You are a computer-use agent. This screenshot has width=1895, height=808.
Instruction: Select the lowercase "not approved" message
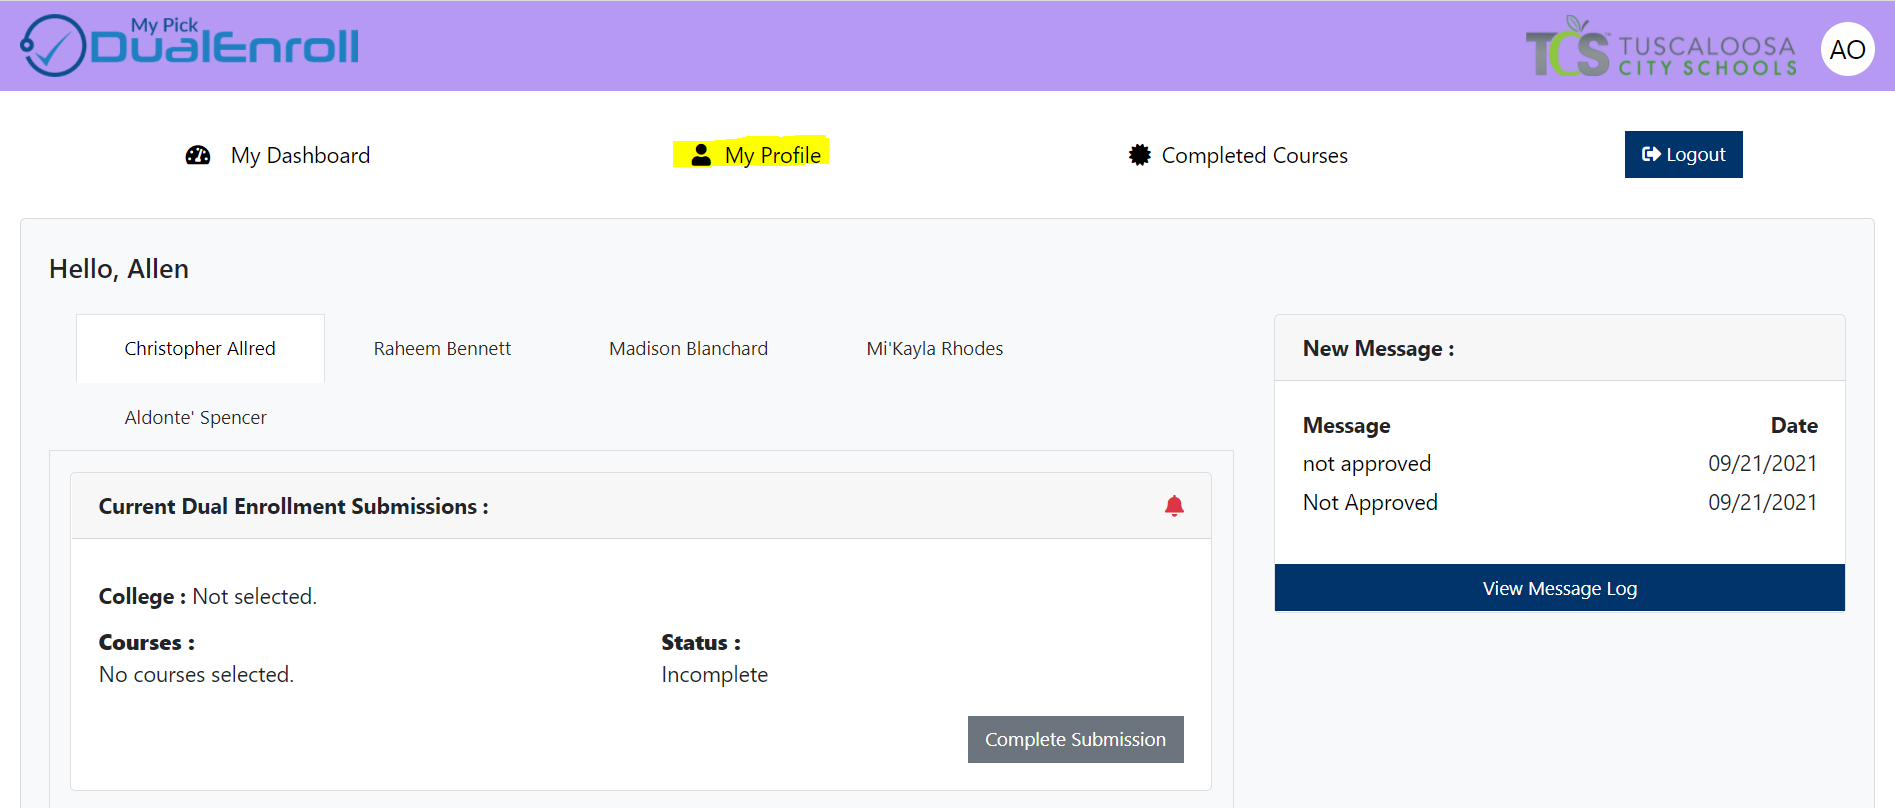tap(1366, 464)
